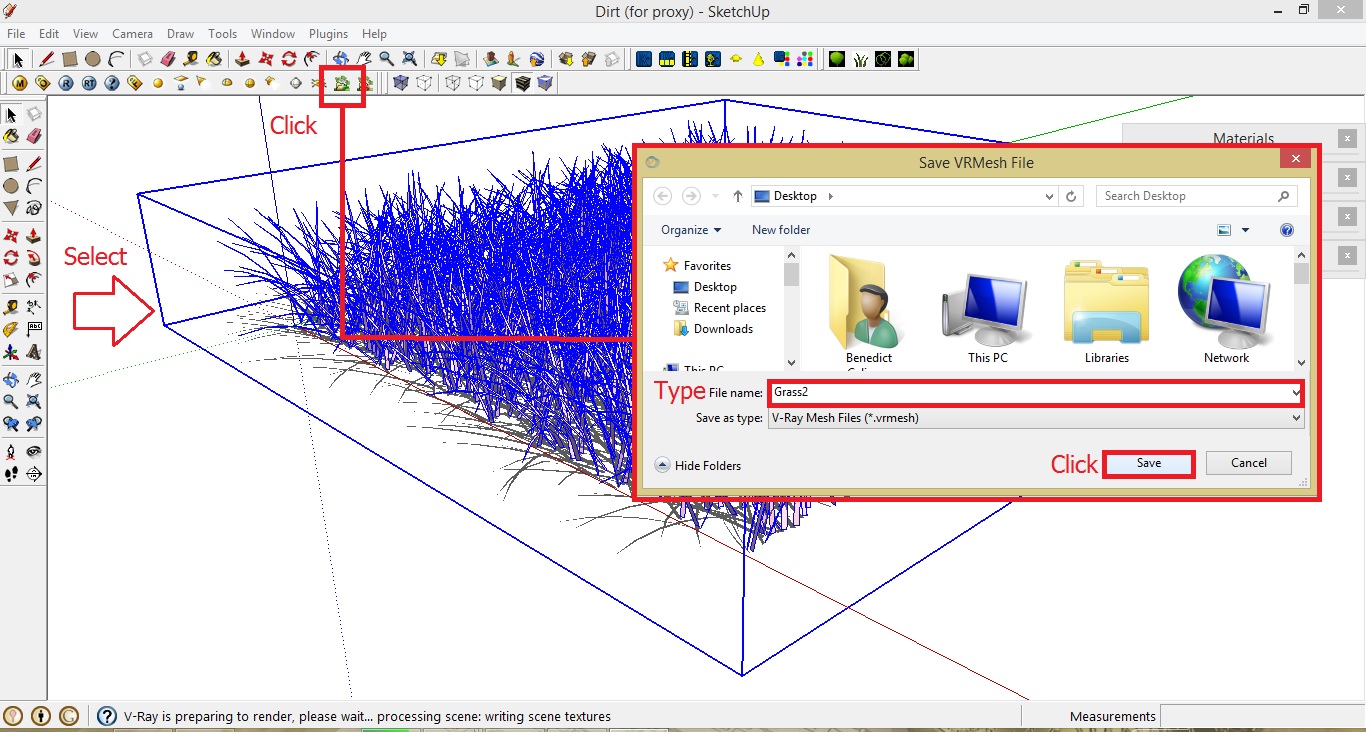Click the status bar help question icon
The width and height of the screenshot is (1366, 732).
point(107,716)
